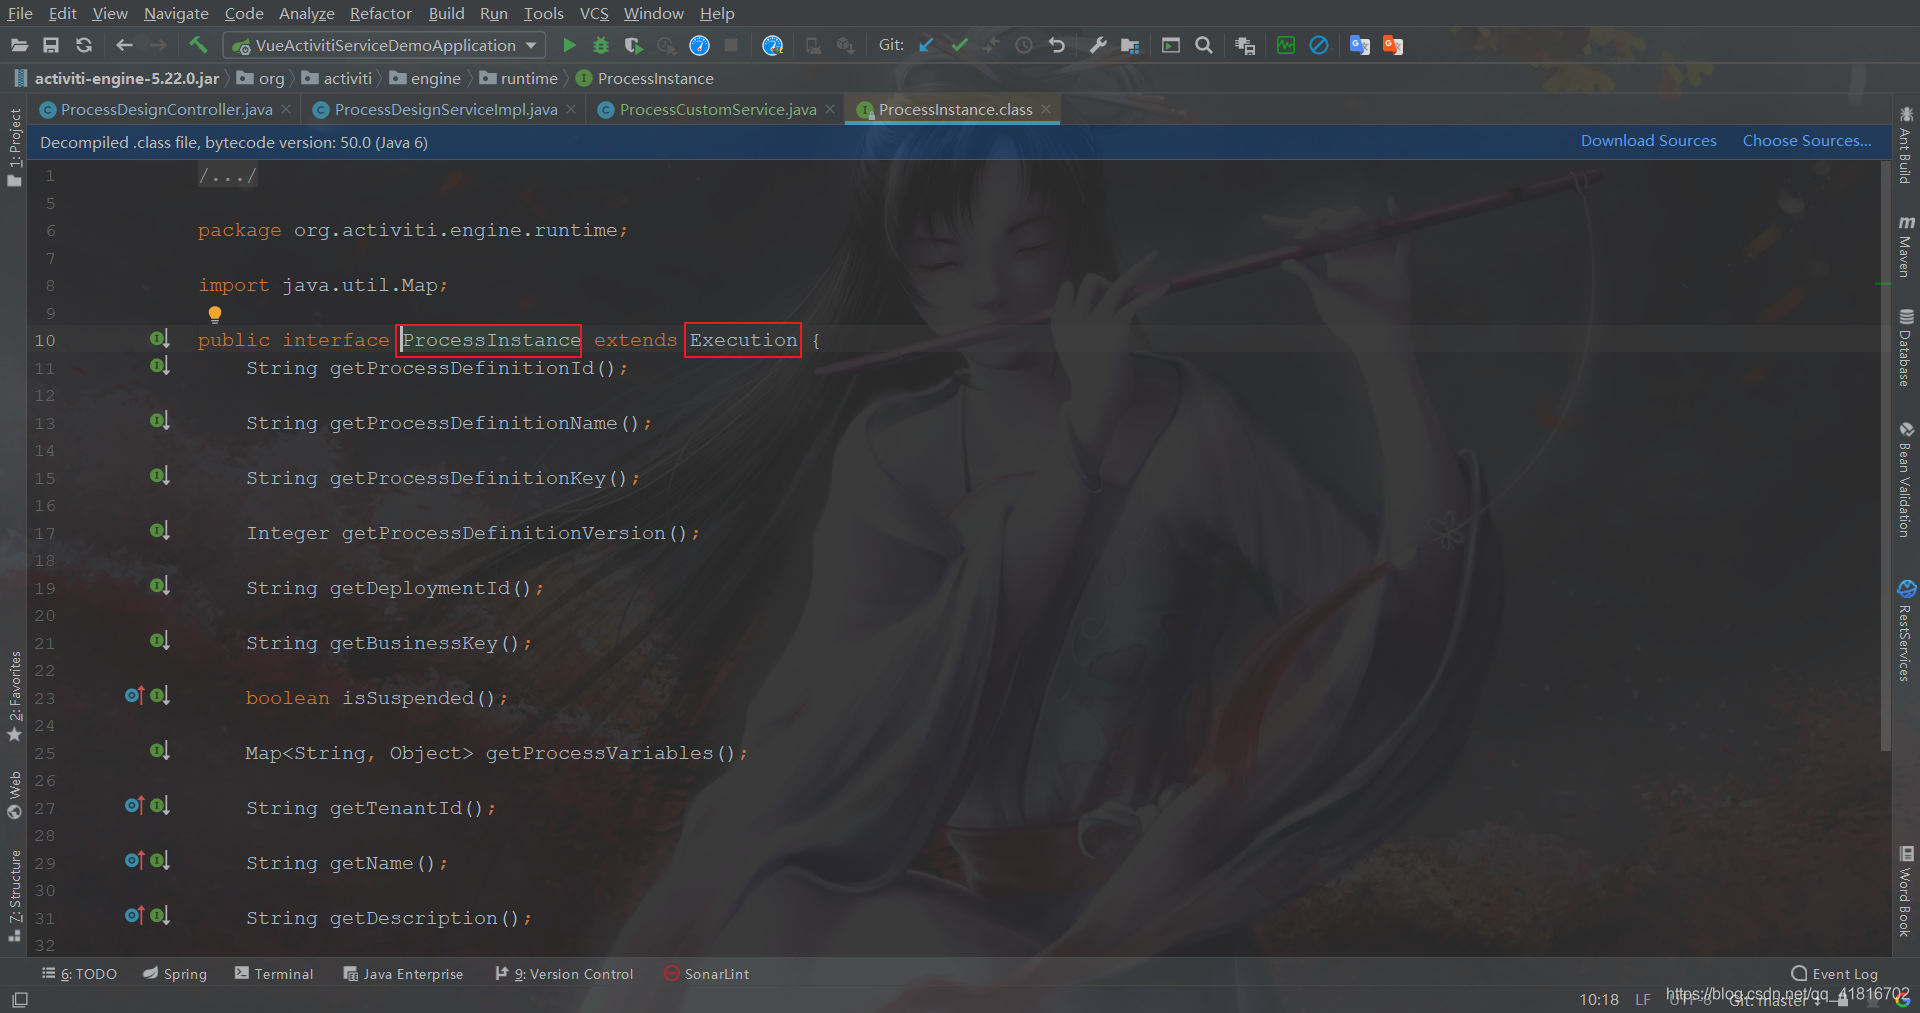Image resolution: width=1920 pixels, height=1013 pixels.
Task: Click the blue profiler gauge icon
Action: click(699, 45)
